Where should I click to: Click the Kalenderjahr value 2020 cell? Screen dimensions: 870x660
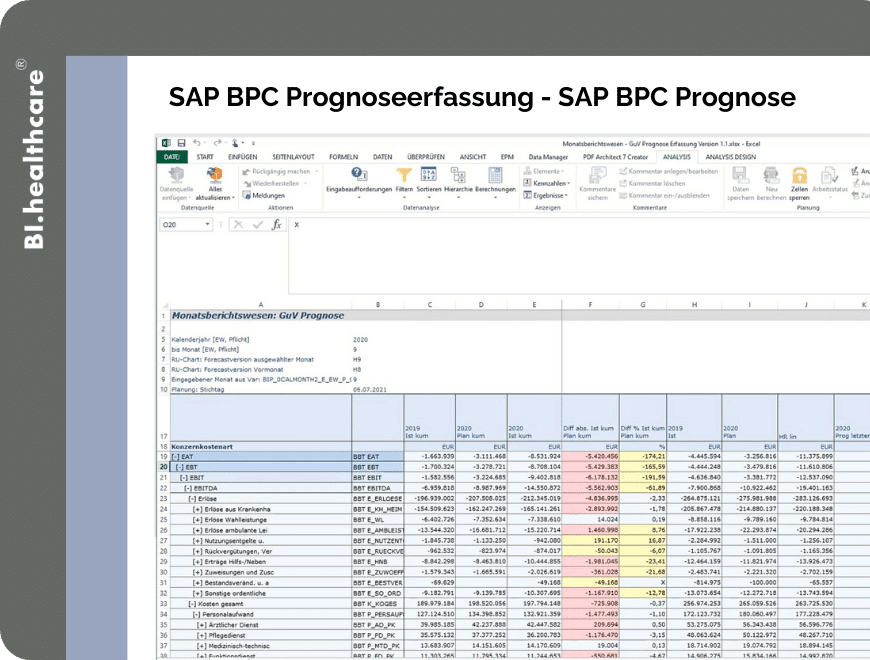point(378,339)
